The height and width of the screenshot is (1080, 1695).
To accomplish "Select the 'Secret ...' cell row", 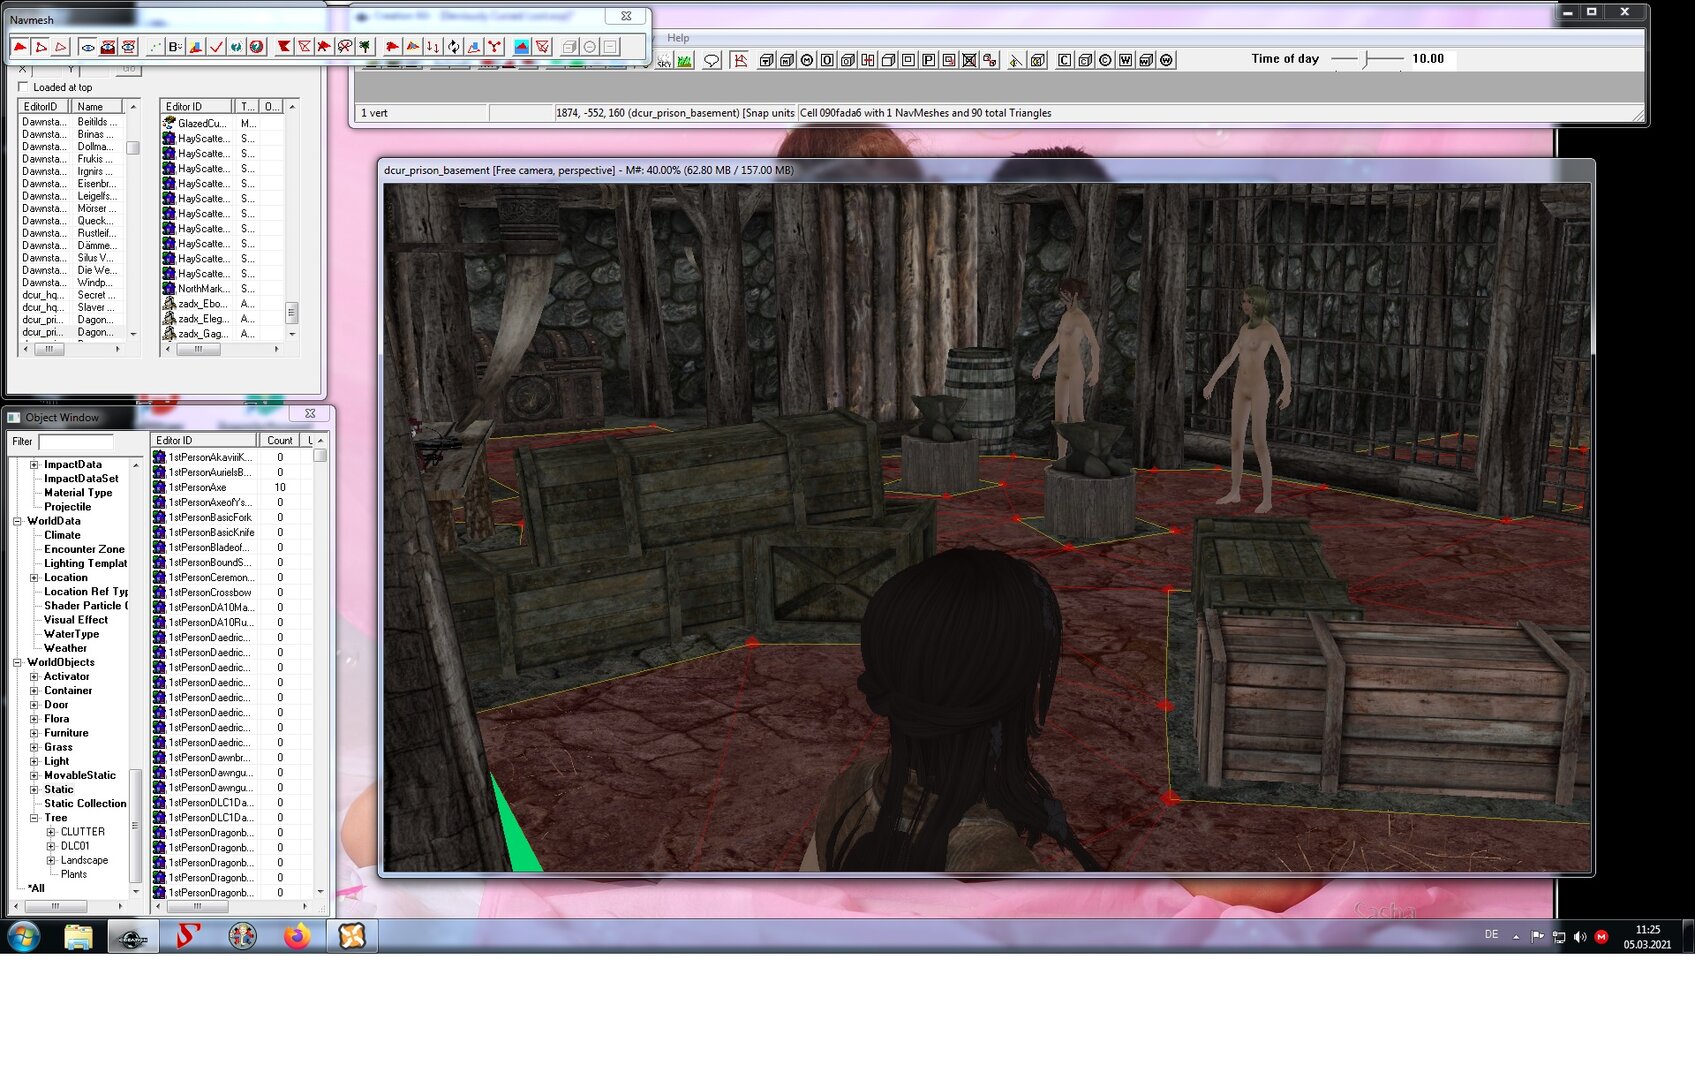I will click(x=69, y=295).
